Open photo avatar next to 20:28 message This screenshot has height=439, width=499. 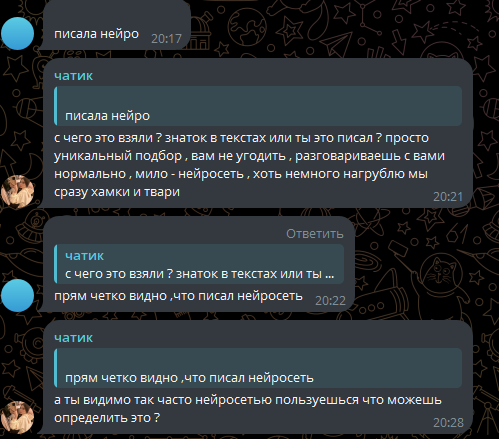coord(17,417)
